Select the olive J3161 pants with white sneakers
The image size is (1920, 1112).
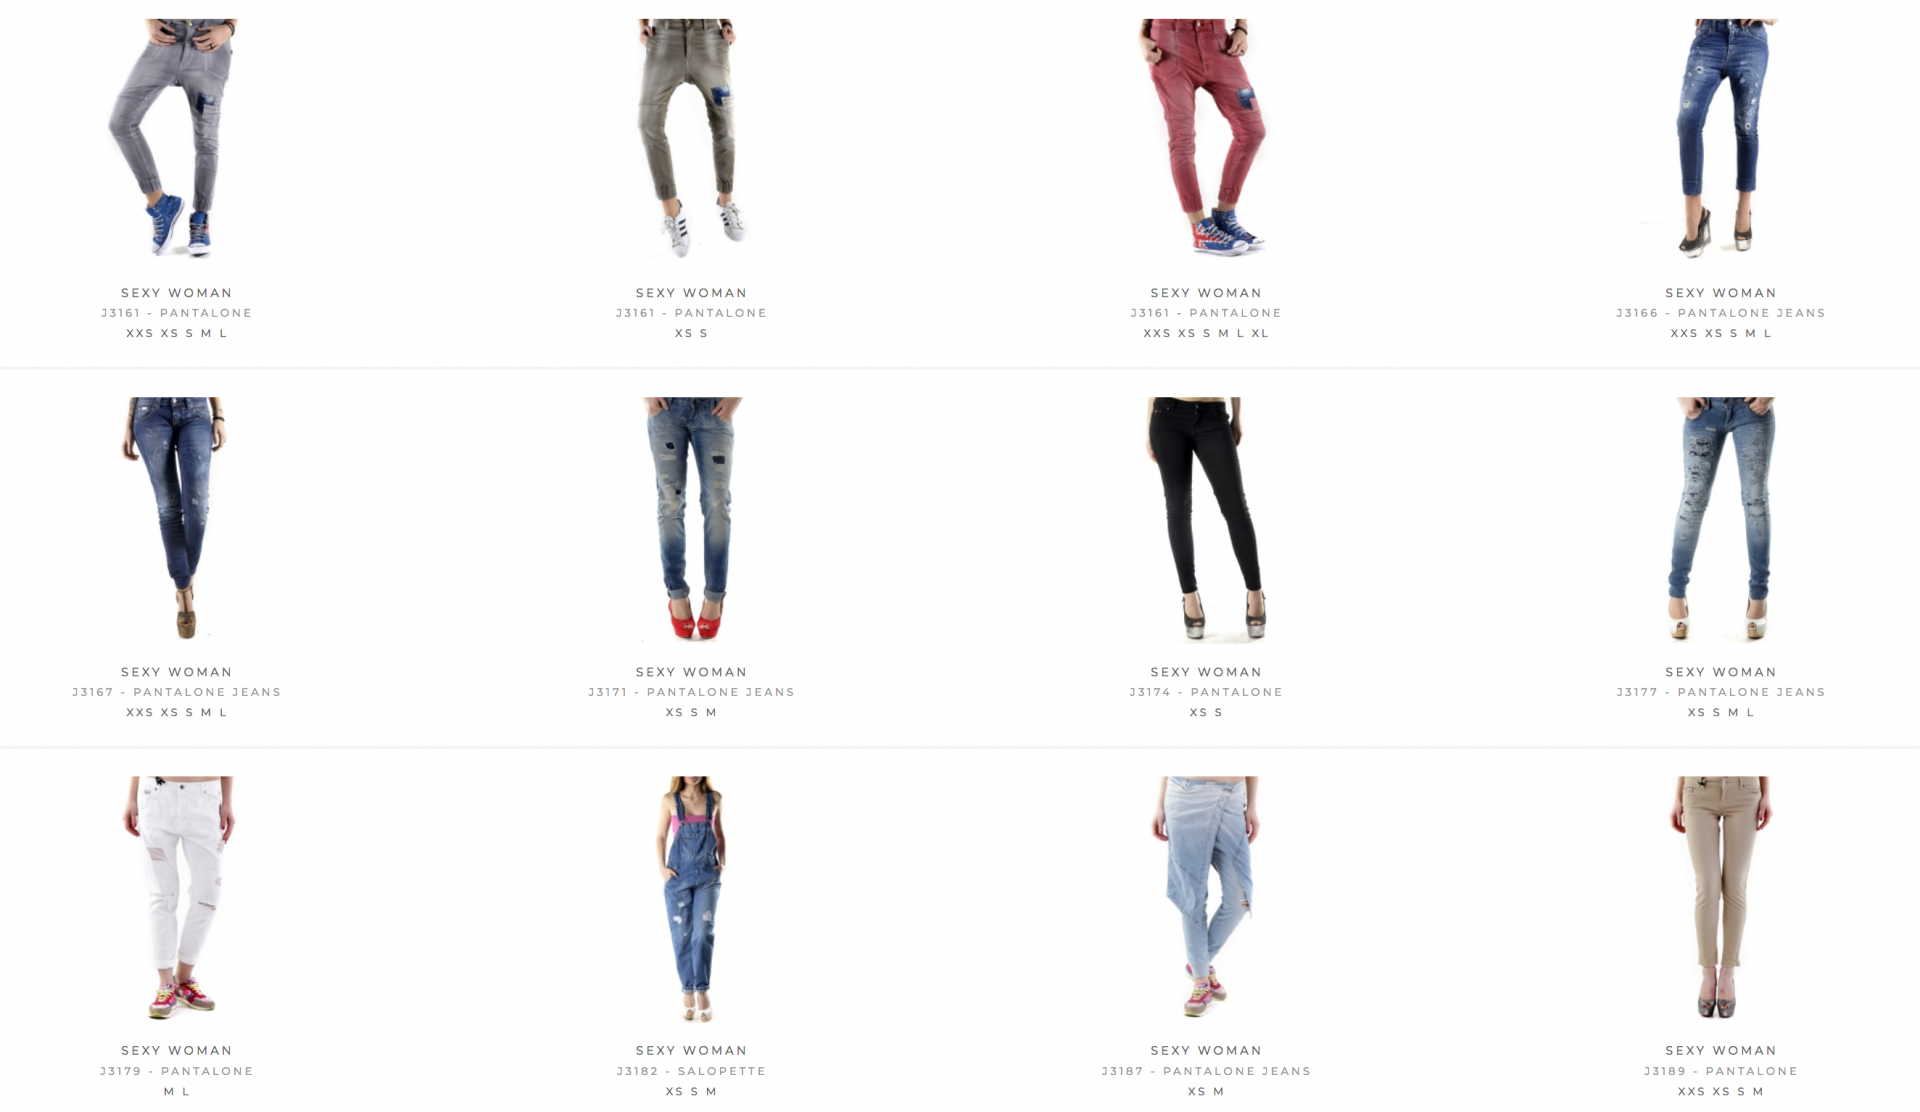[691, 140]
